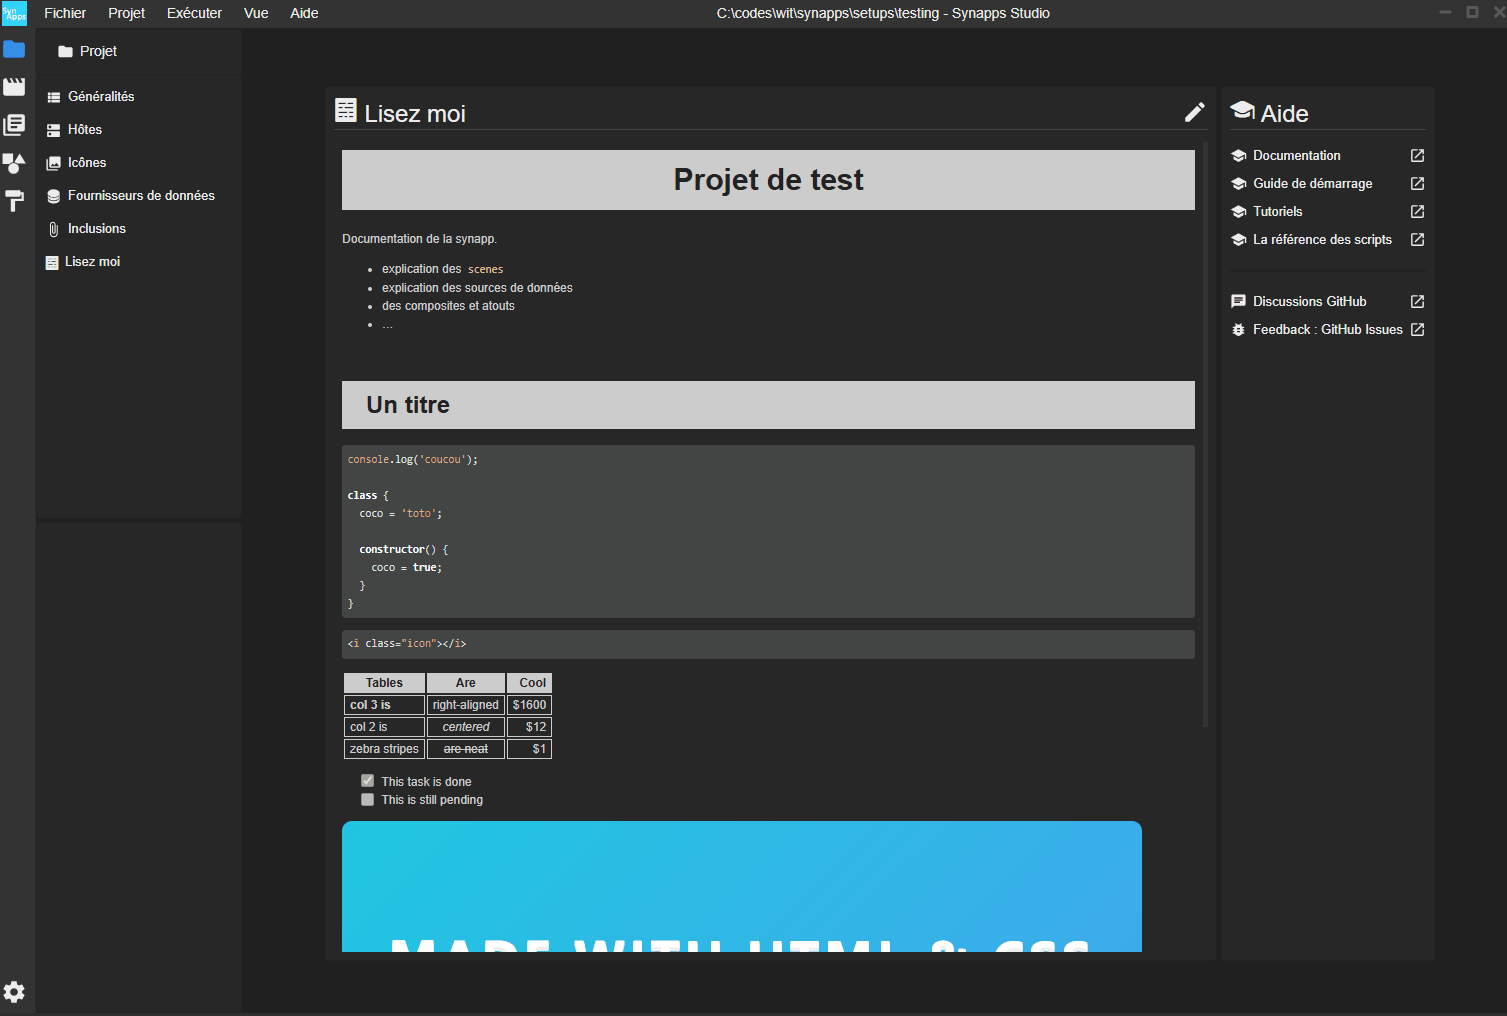The image size is (1507, 1016).
Task: Open the shapes components icon in sidebar
Action: coord(14,163)
